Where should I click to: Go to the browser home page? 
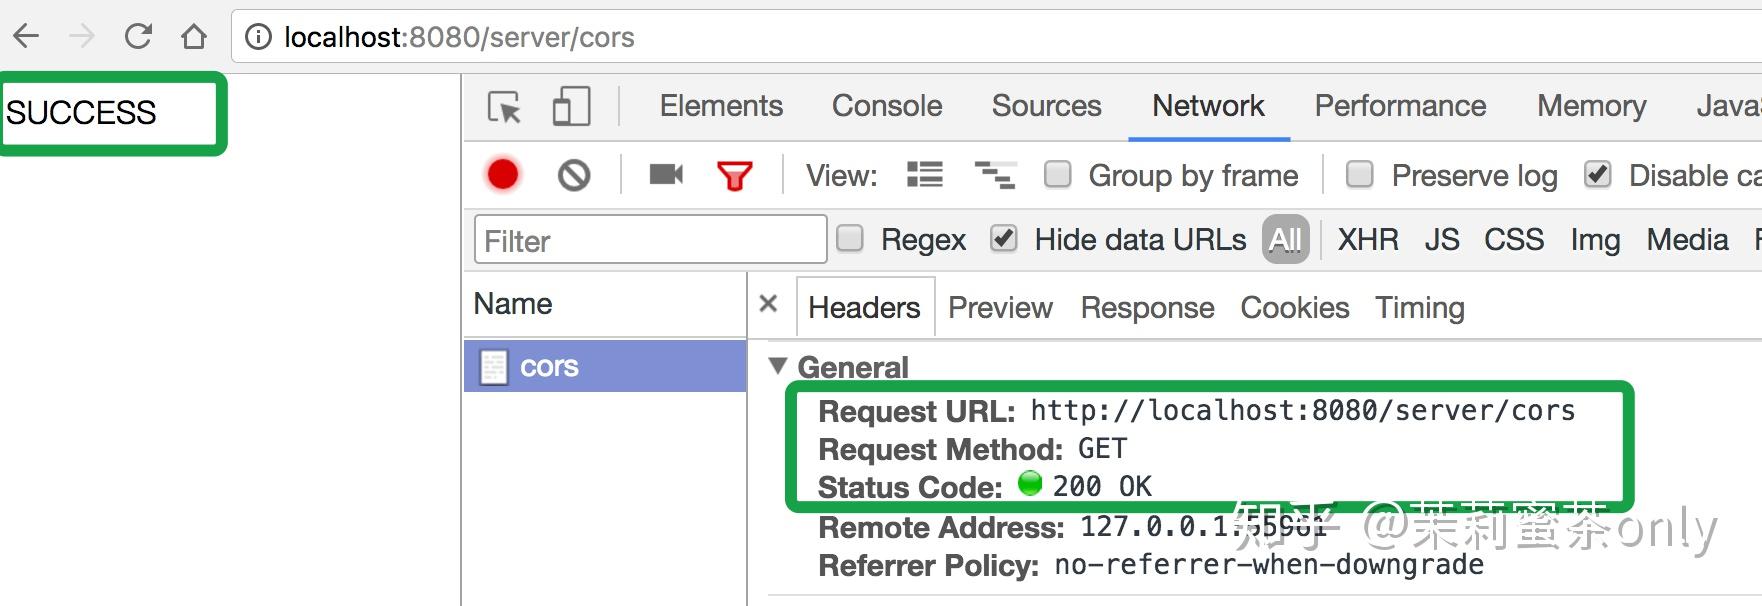click(x=194, y=37)
